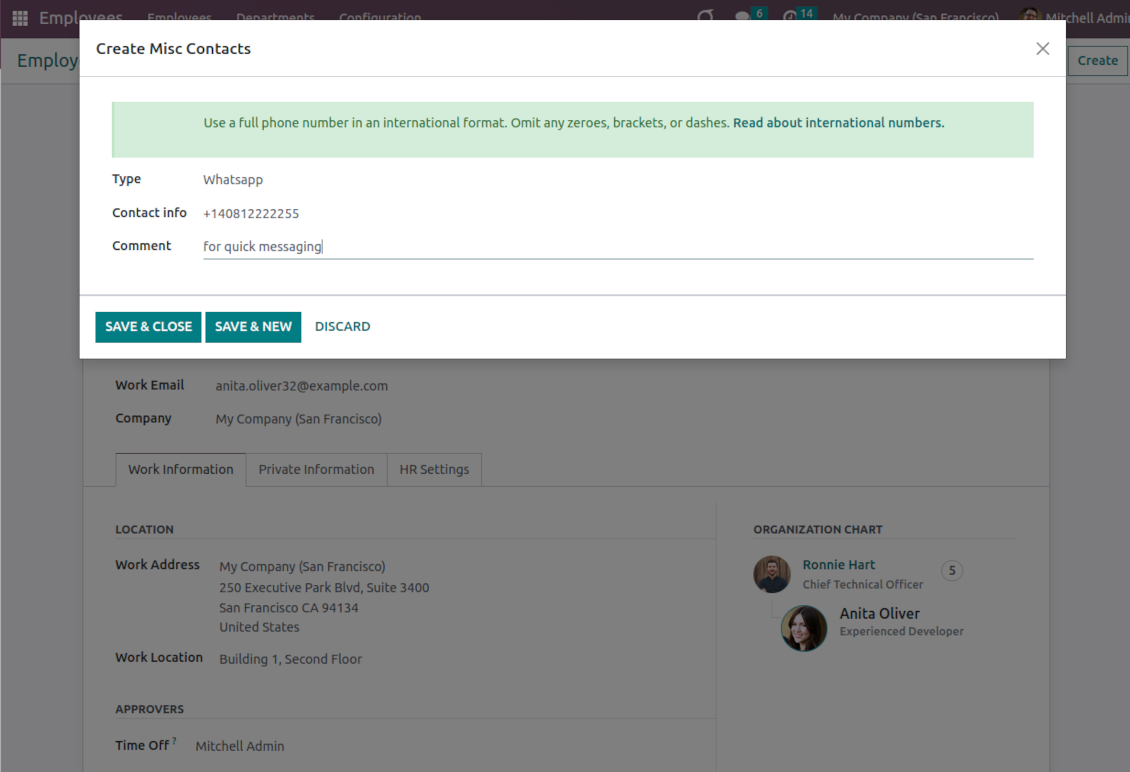Click Anita Oliver's avatar in org chart
Screen dimensions: 1130x772
click(x=804, y=628)
